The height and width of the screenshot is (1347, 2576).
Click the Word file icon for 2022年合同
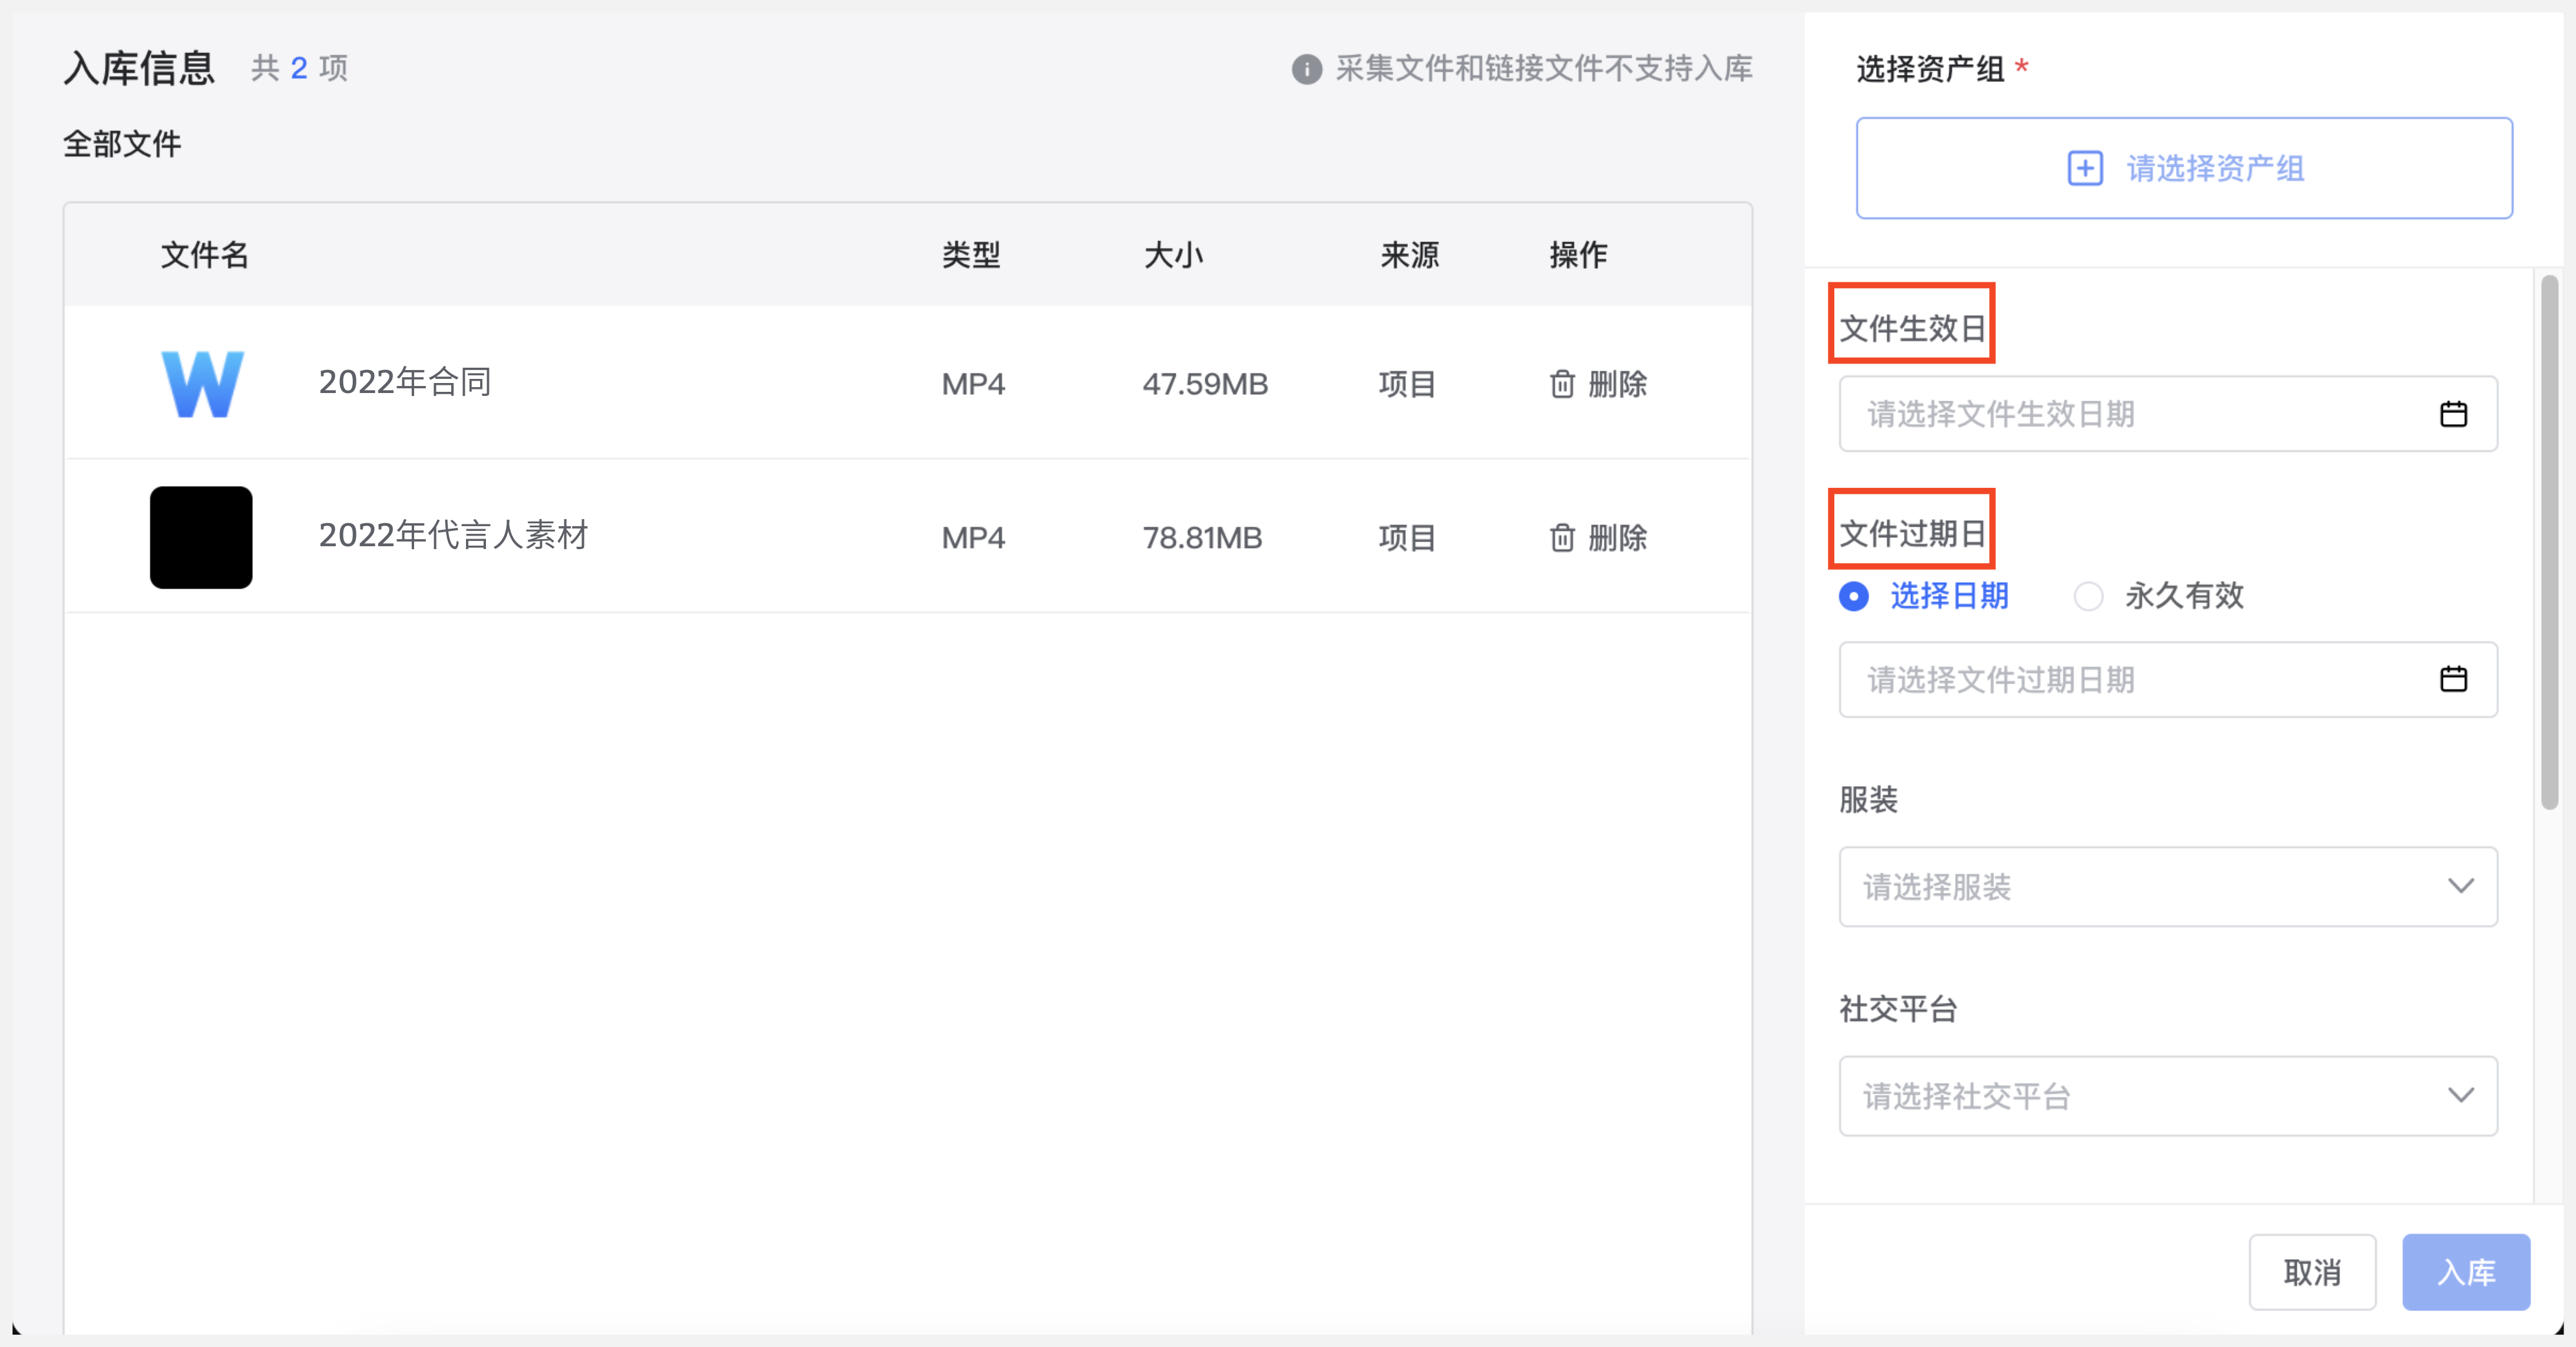pos(202,383)
